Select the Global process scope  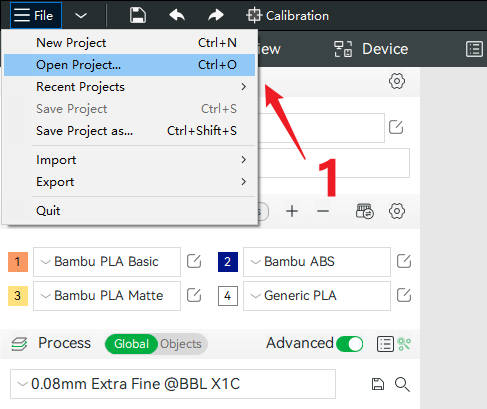(x=131, y=344)
